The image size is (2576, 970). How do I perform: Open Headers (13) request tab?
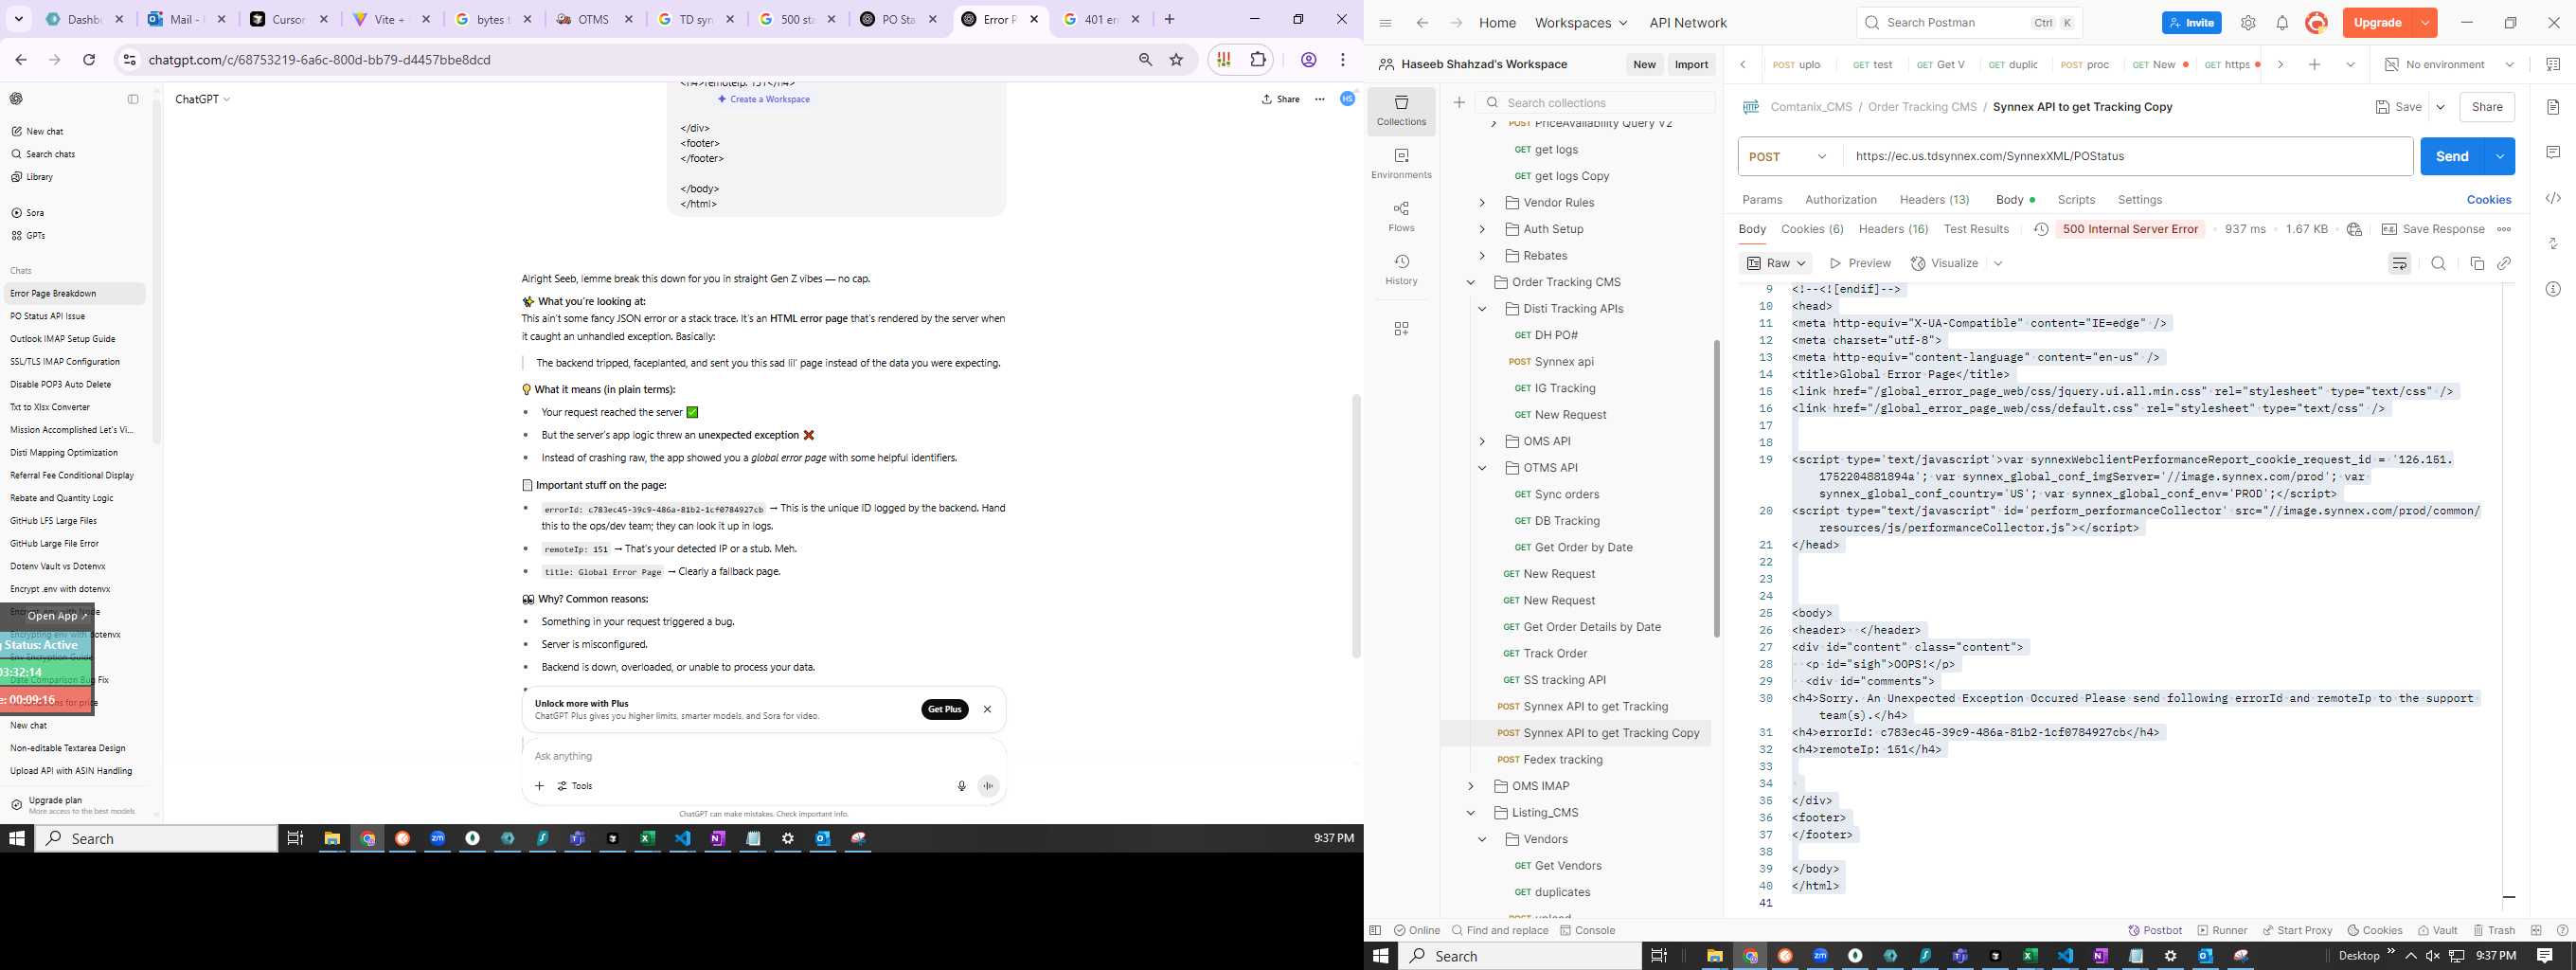point(1934,200)
